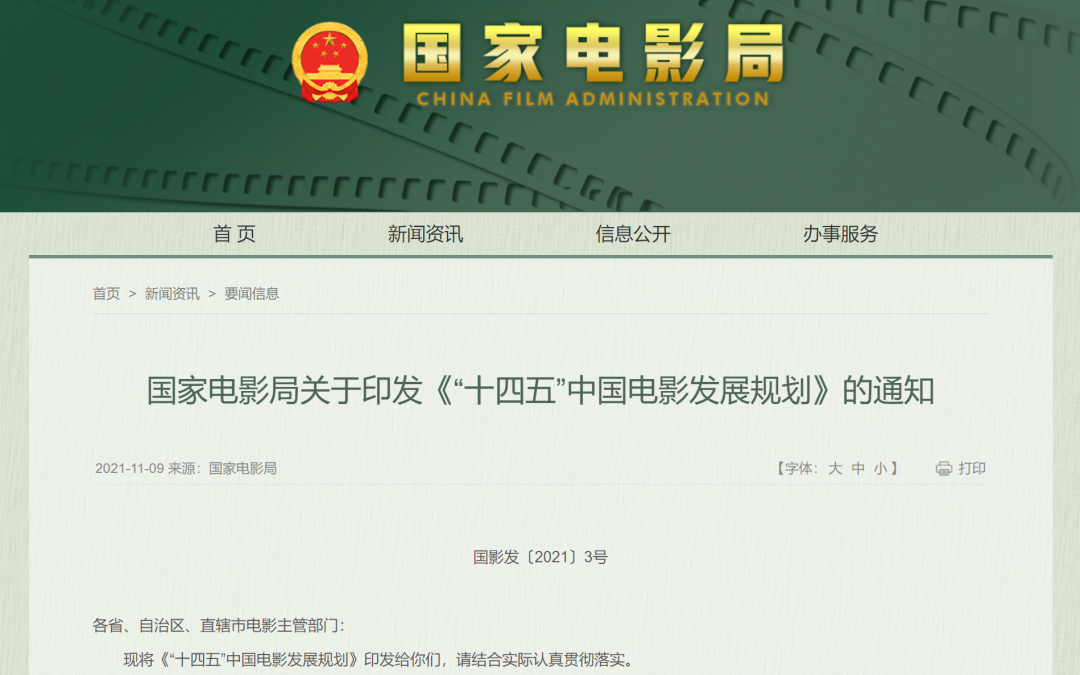Select the article headline about “十四五”中国电影发展规划
Viewport: 1080px width, 675px height.
pos(540,391)
